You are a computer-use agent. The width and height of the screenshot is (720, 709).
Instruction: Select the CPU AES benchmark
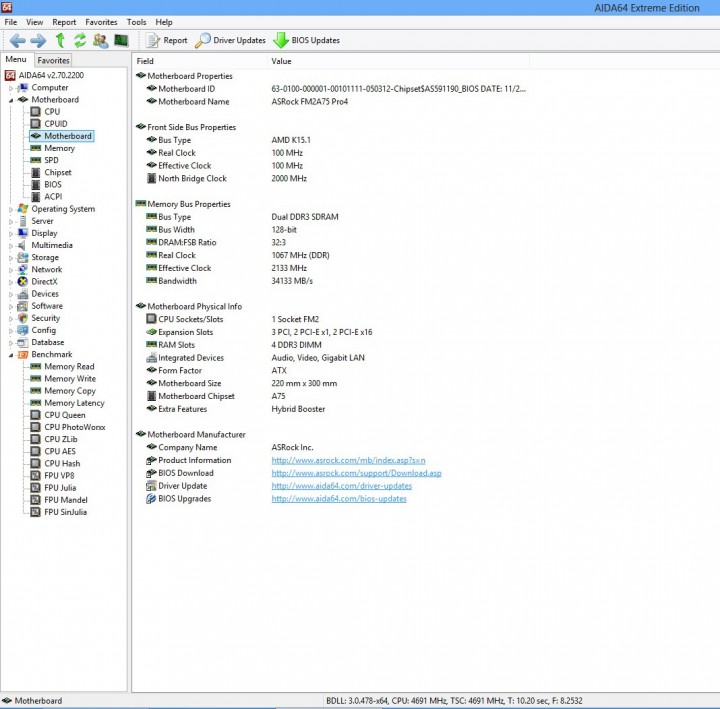pyautogui.click(x=60, y=451)
